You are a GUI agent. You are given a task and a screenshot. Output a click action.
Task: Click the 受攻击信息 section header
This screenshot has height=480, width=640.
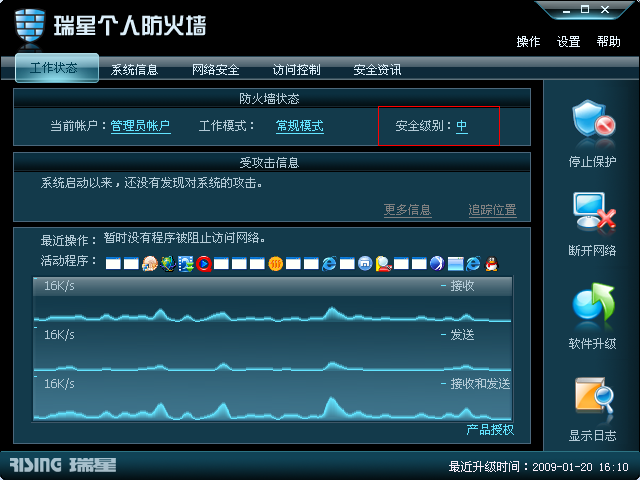(x=269, y=163)
